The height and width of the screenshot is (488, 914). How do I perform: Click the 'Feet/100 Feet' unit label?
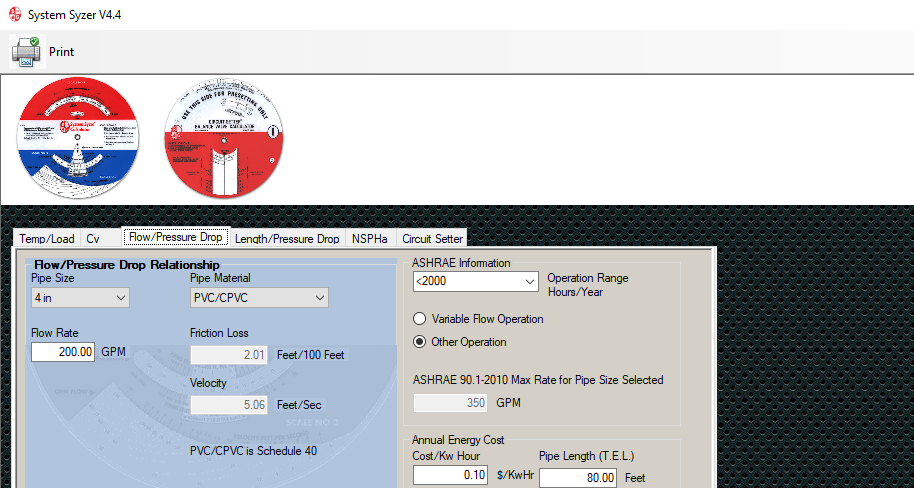point(311,354)
